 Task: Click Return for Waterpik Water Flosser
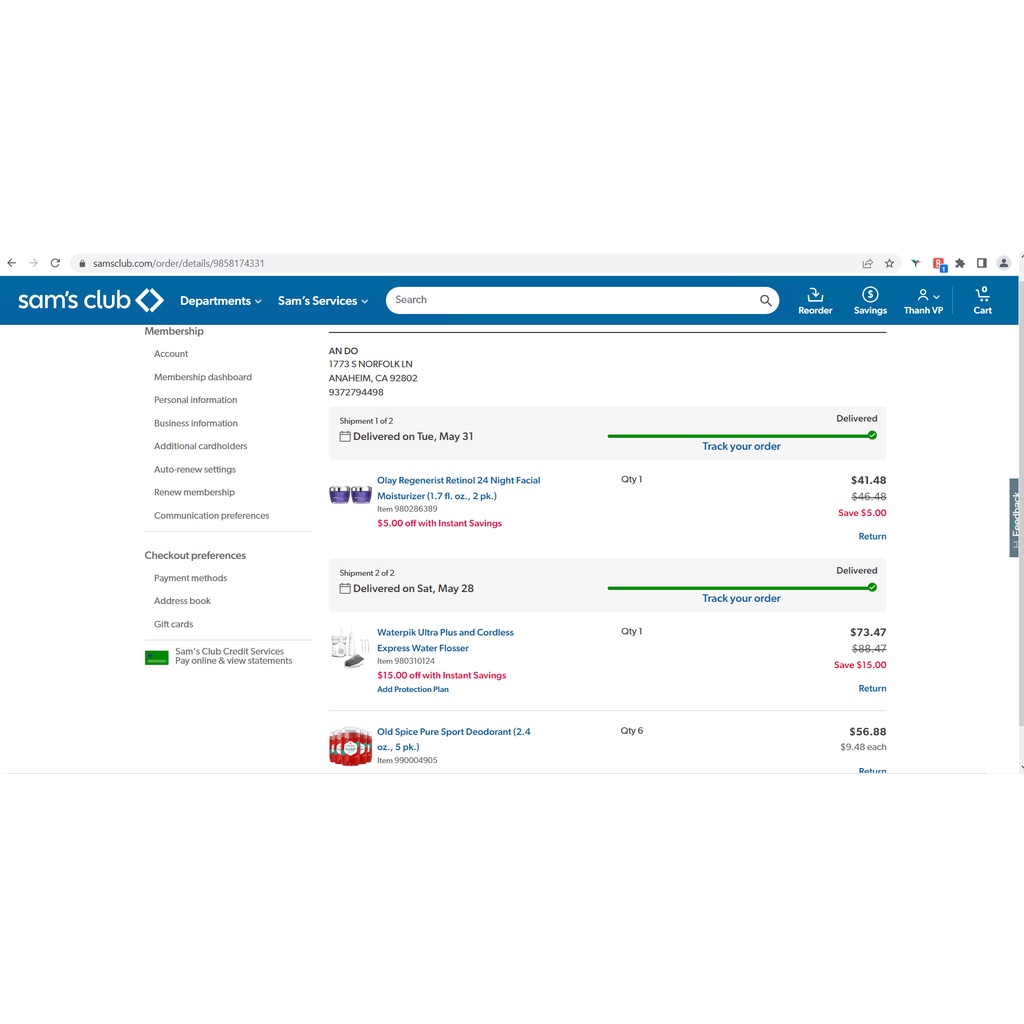point(872,688)
